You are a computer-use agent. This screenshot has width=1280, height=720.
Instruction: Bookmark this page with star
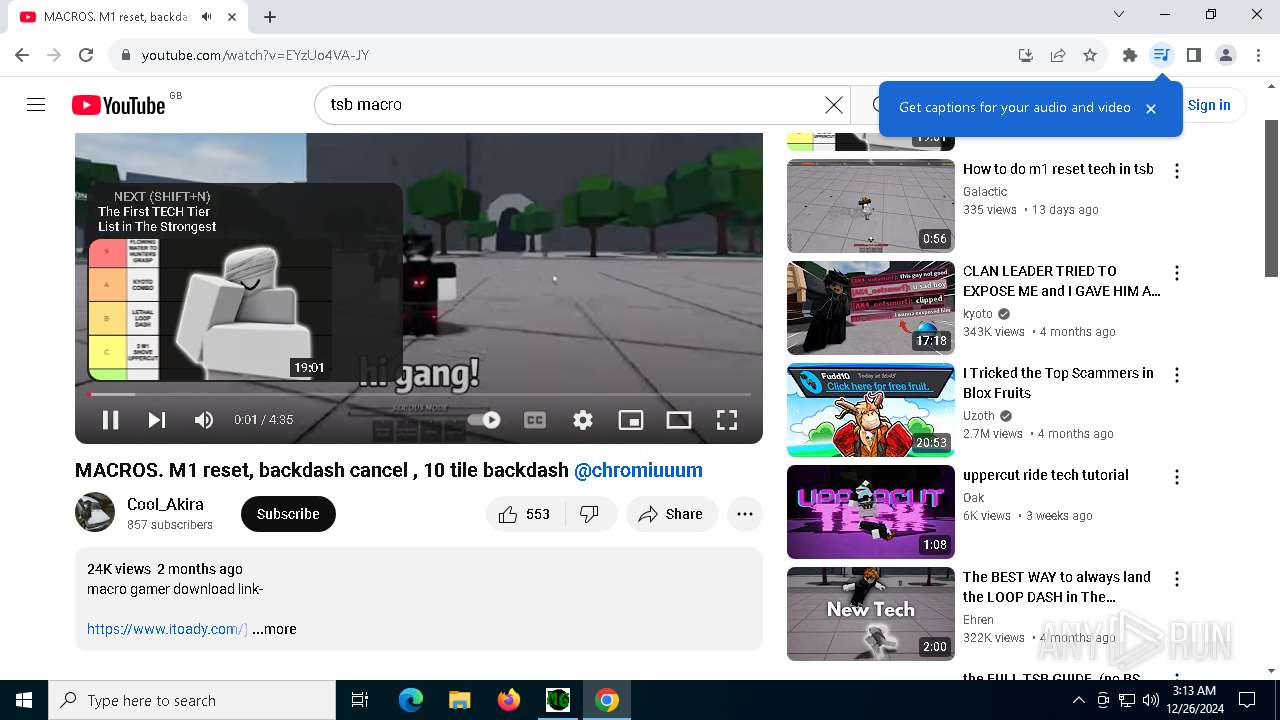(x=1090, y=55)
